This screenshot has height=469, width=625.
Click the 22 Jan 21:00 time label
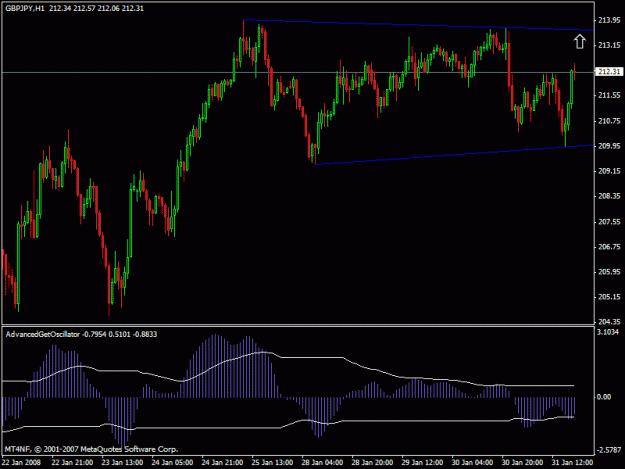coord(72,463)
